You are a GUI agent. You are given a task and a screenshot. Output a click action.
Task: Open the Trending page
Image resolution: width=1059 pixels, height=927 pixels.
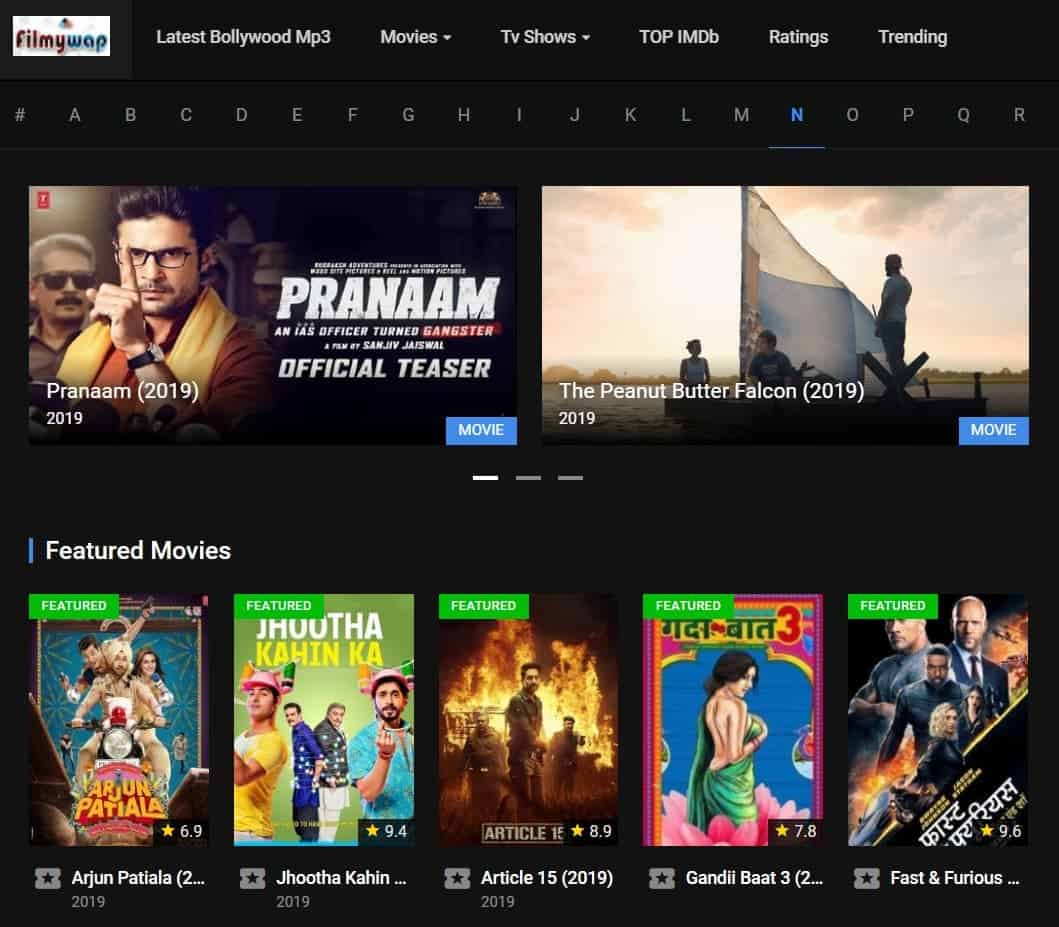(912, 37)
